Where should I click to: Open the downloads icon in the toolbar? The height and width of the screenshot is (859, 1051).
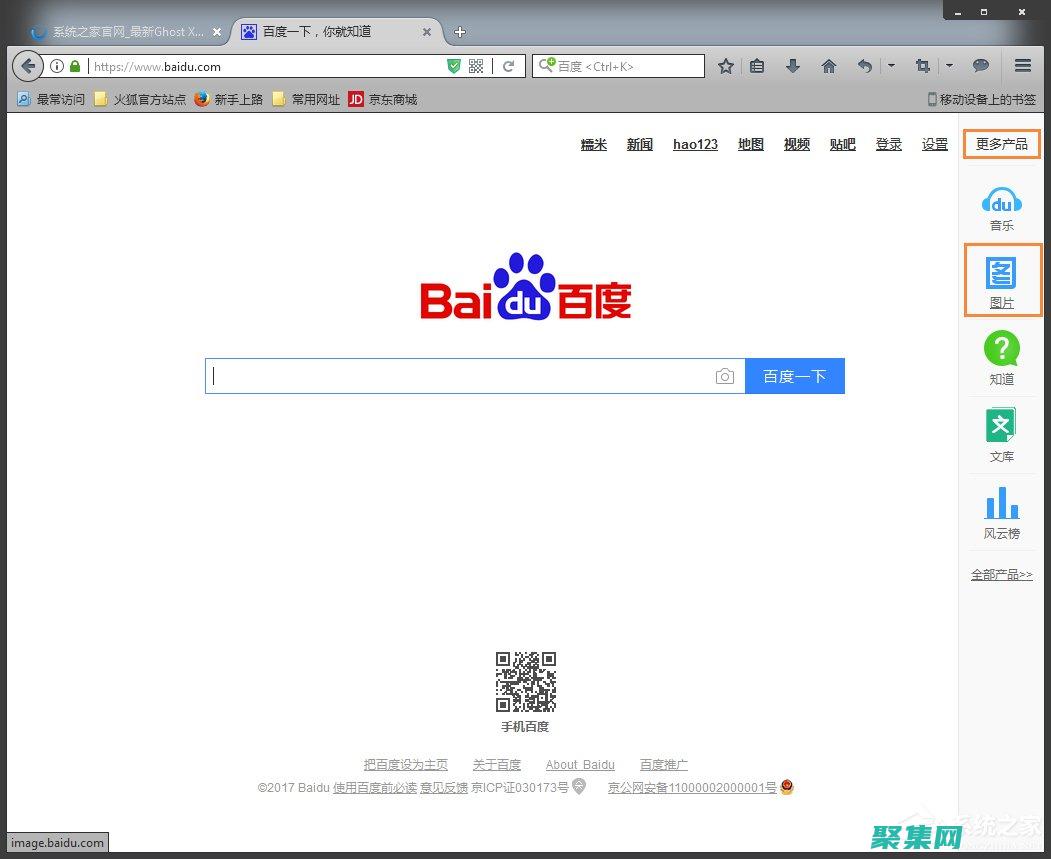coord(792,66)
